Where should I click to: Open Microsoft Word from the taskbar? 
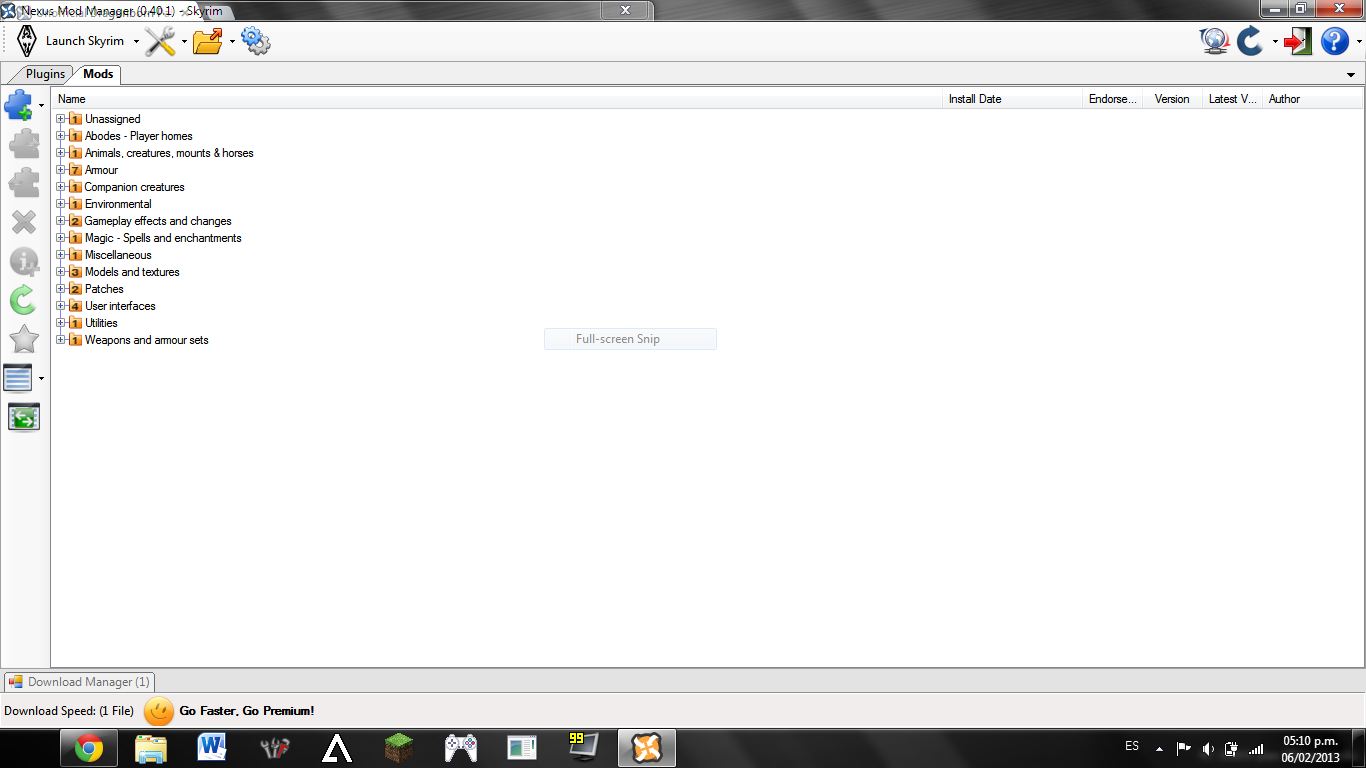pyautogui.click(x=212, y=748)
